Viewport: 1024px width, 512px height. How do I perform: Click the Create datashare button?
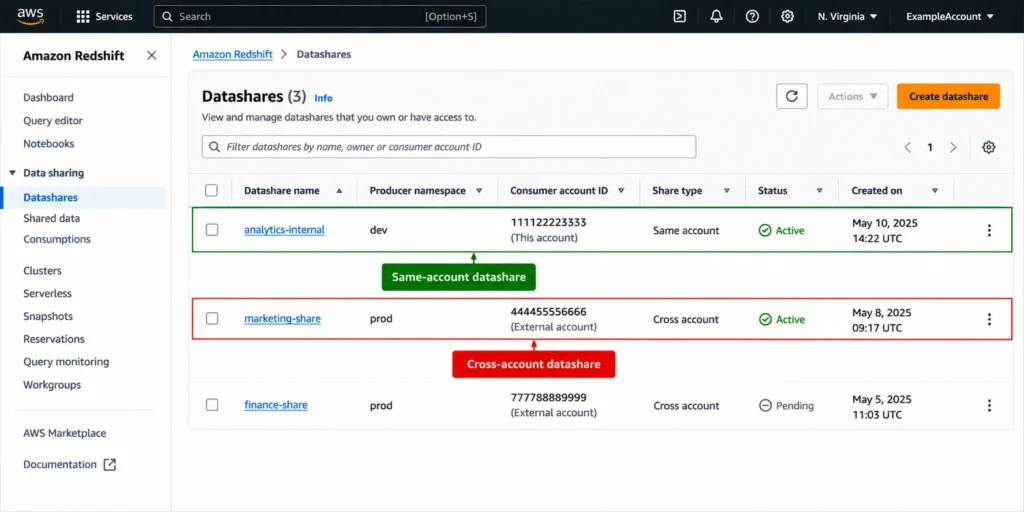(x=948, y=96)
